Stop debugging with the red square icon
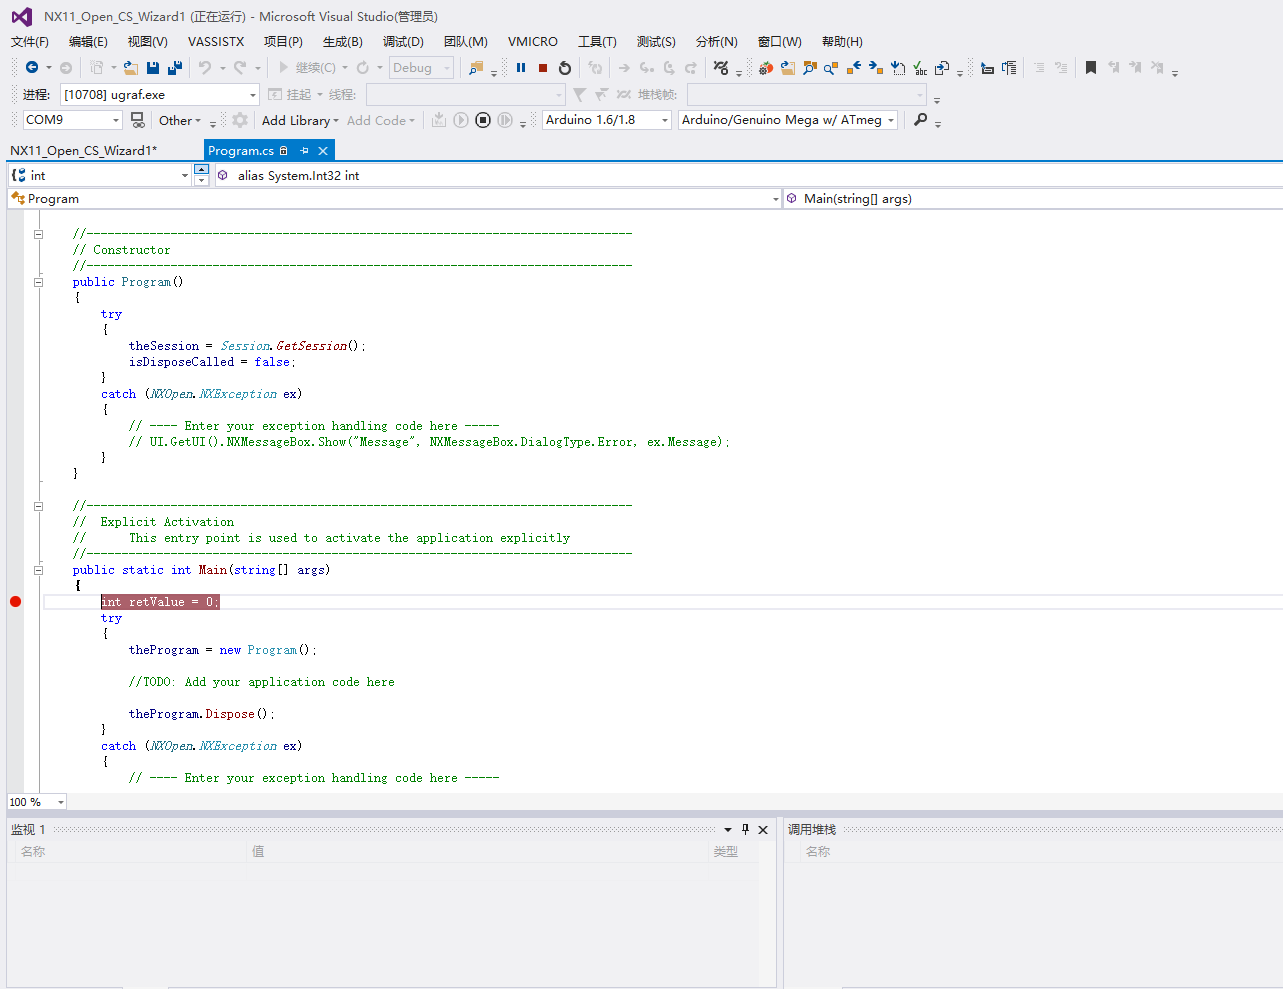Screen dimensions: 1283x989 point(542,67)
